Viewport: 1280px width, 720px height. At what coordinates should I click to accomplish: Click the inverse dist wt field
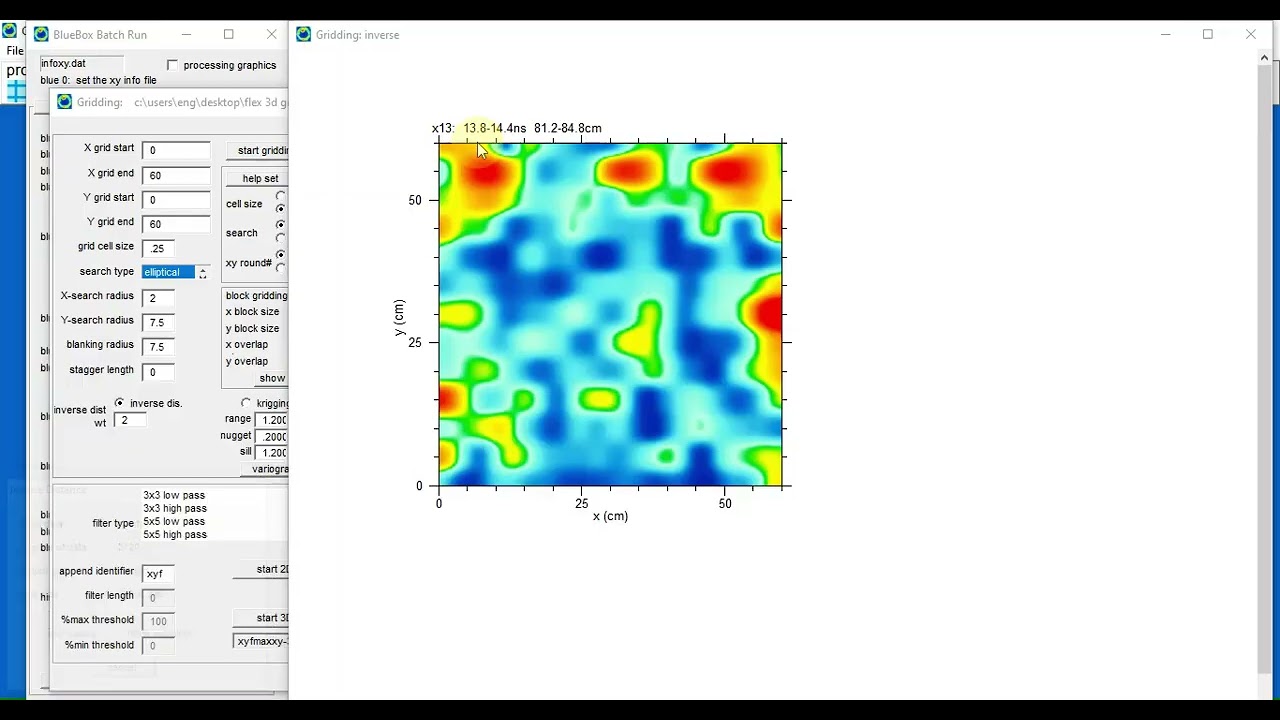132,420
